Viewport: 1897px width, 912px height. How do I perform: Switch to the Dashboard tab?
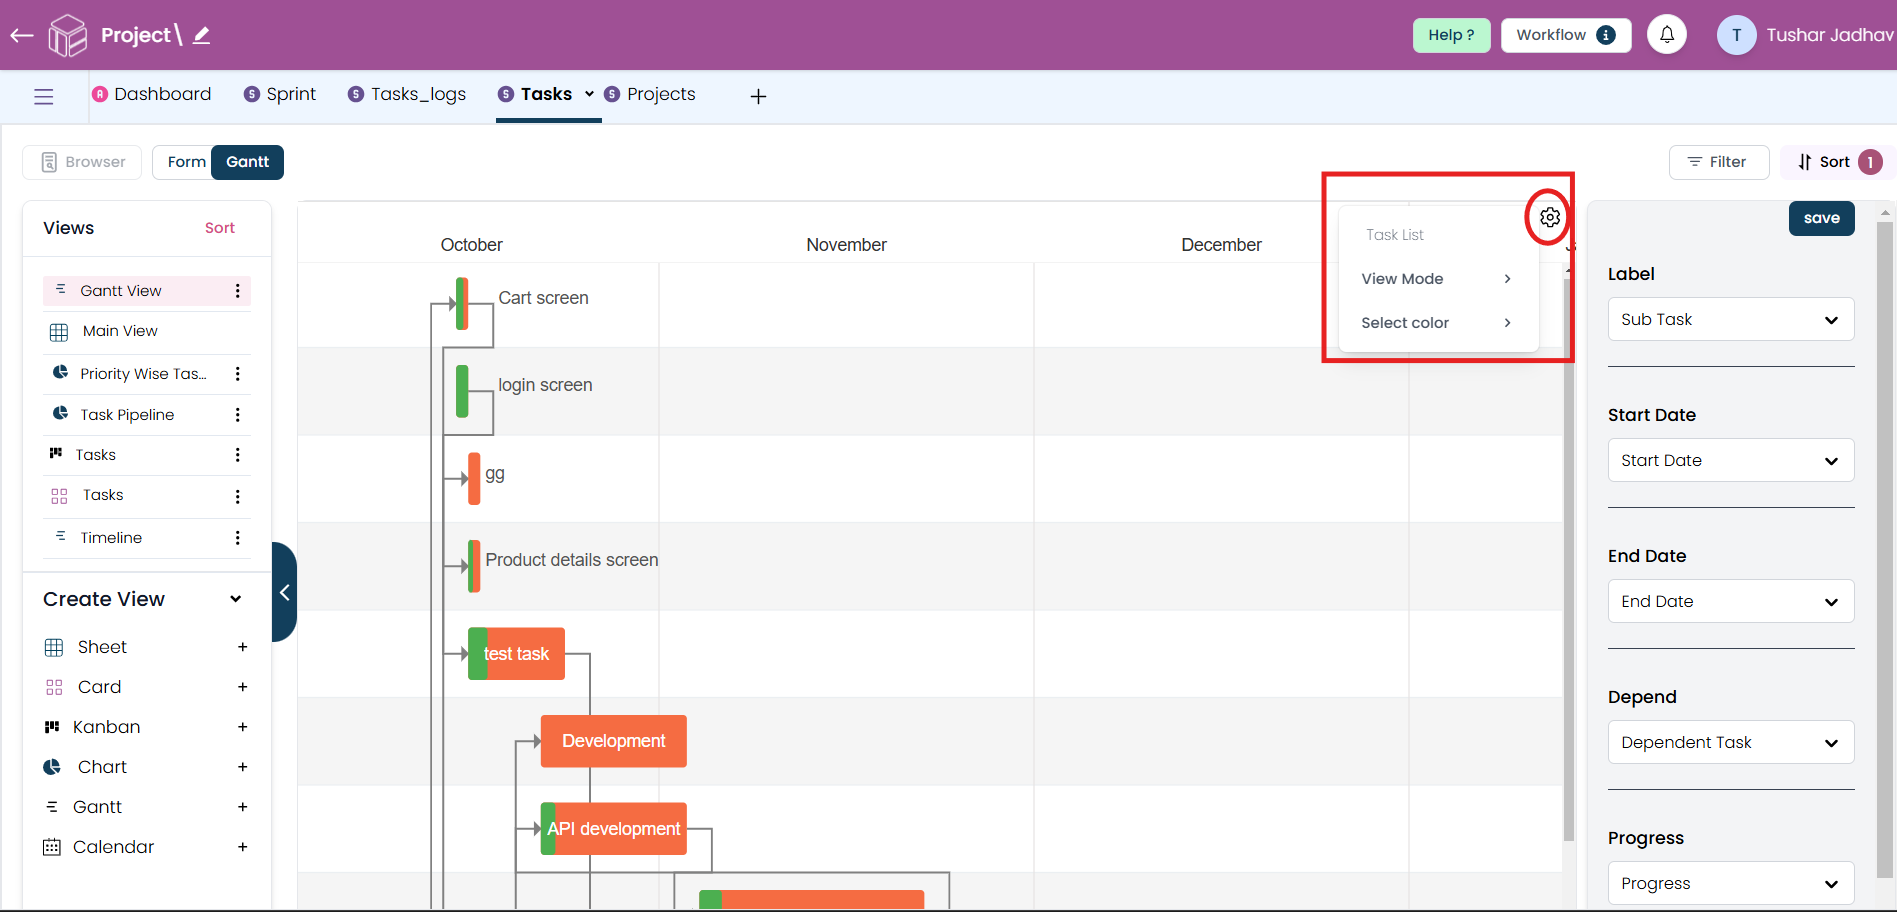pyautogui.click(x=152, y=94)
